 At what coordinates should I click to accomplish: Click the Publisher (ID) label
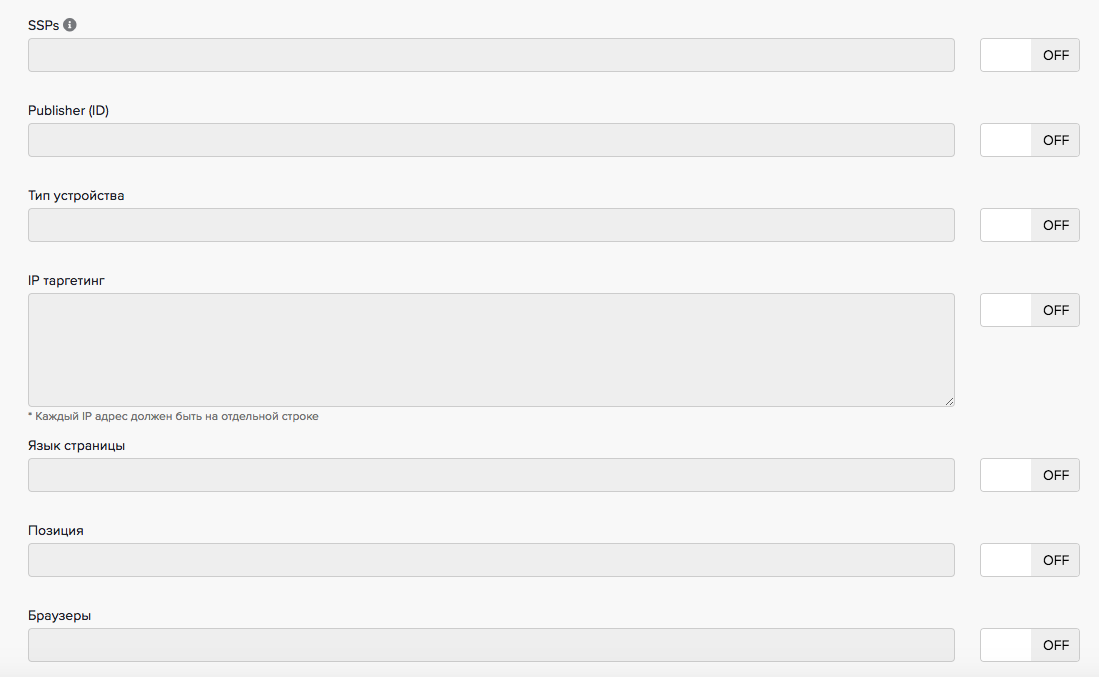coord(68,111)
